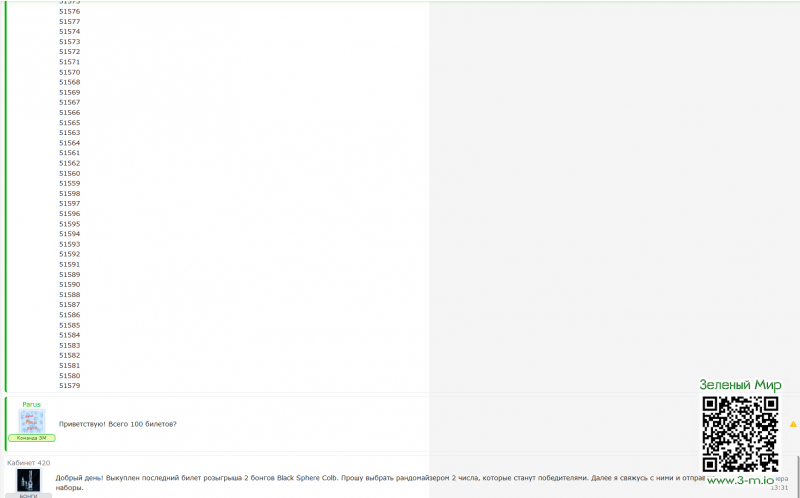This screenshot has width=800, height=498.
Task: Select ticket number 51577
Action: coord(69,21)
